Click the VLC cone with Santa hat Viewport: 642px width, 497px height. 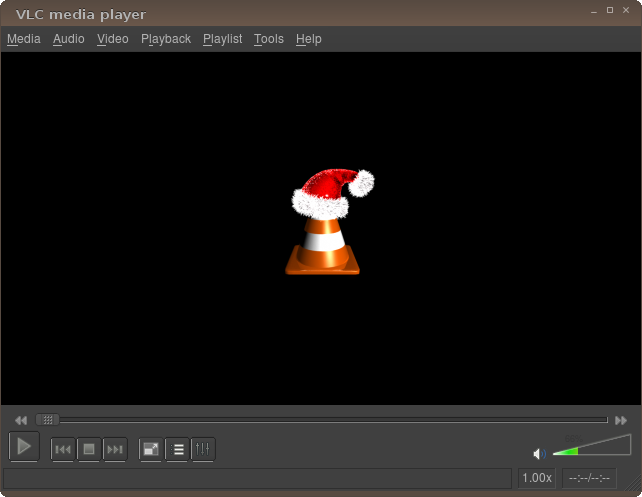coord(330,221)
